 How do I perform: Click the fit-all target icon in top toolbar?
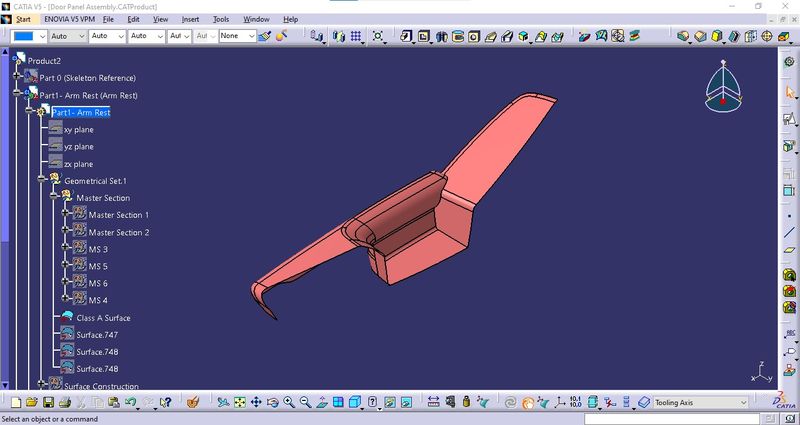coord(378,36)
